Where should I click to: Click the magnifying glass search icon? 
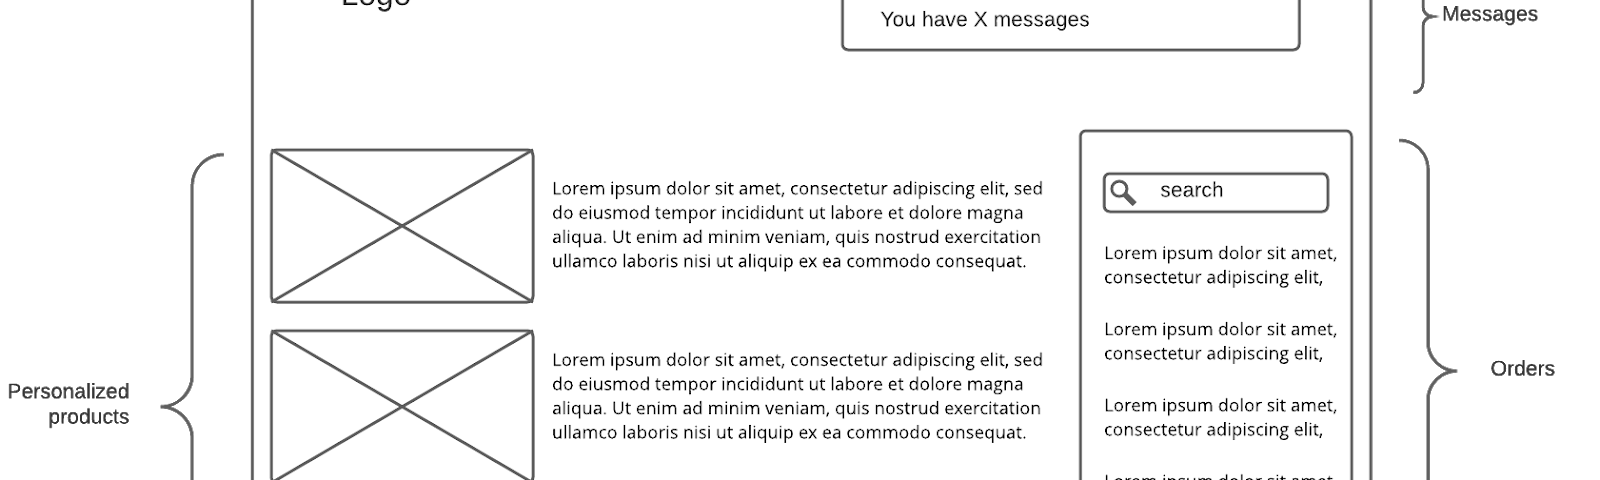click(1124, 192)
